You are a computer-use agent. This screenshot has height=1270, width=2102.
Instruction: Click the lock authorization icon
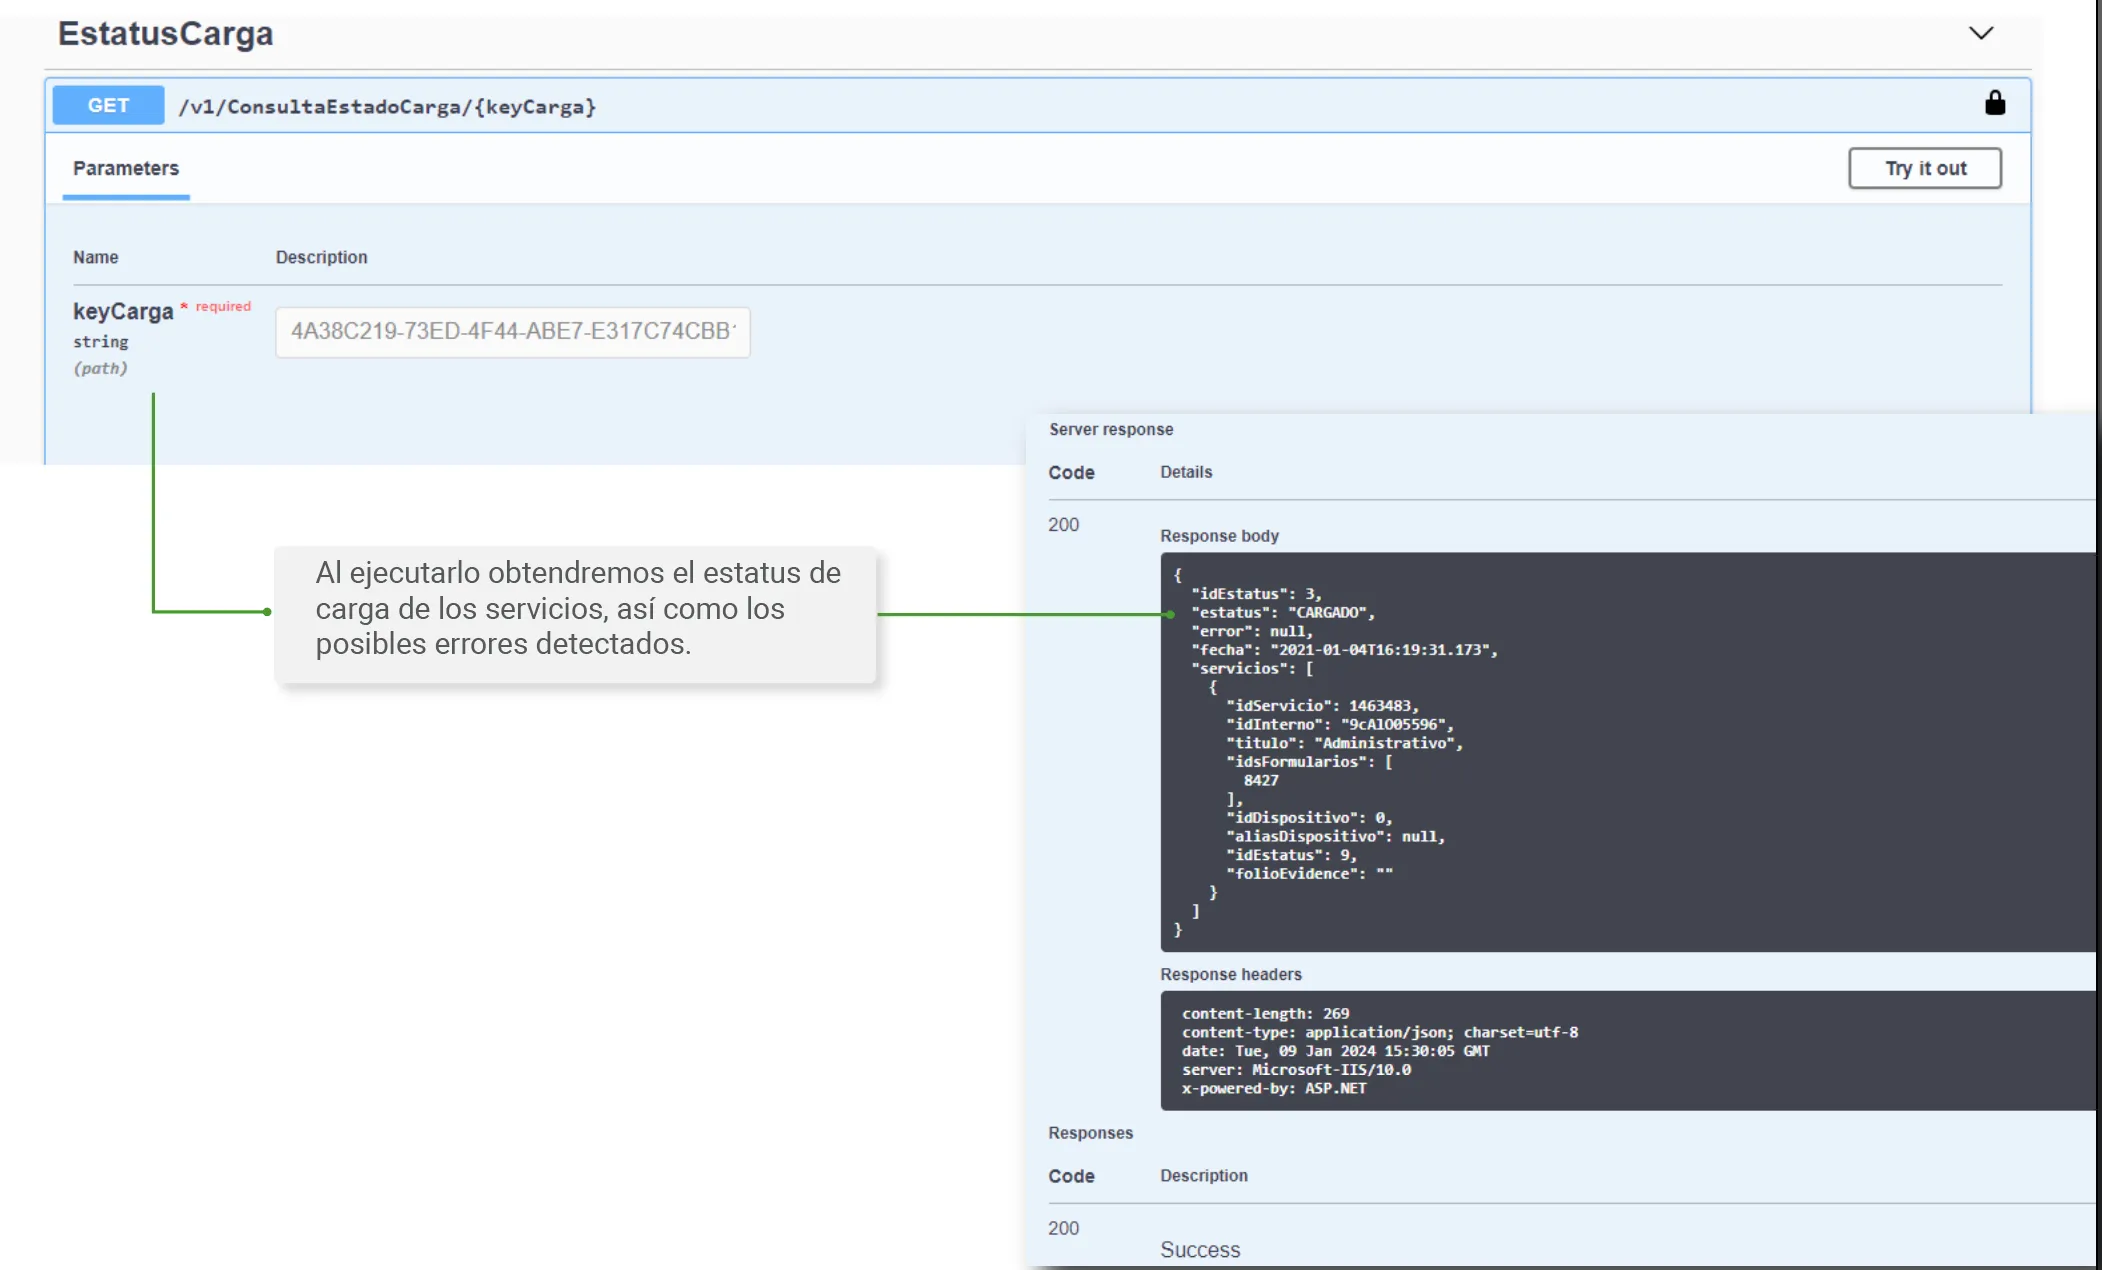coord(1994,103)
